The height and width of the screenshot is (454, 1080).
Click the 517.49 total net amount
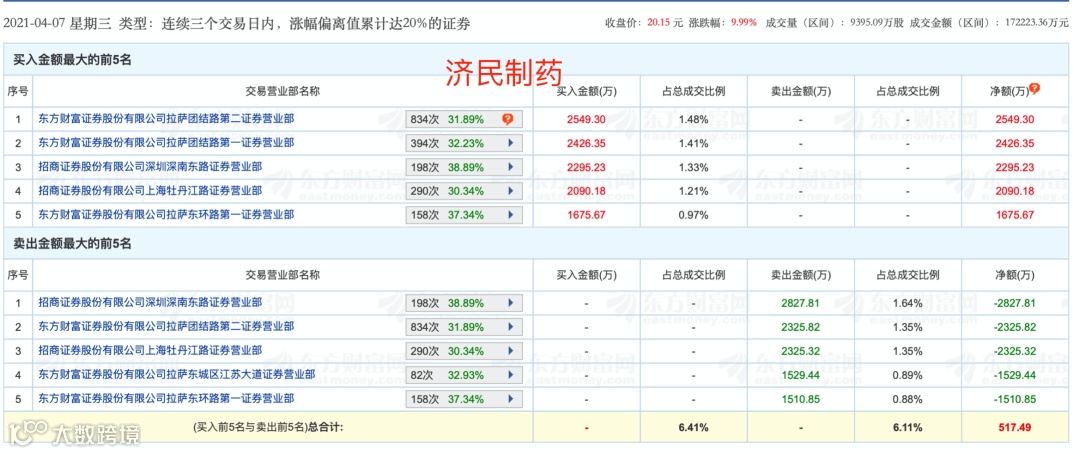coord(1015,428)
